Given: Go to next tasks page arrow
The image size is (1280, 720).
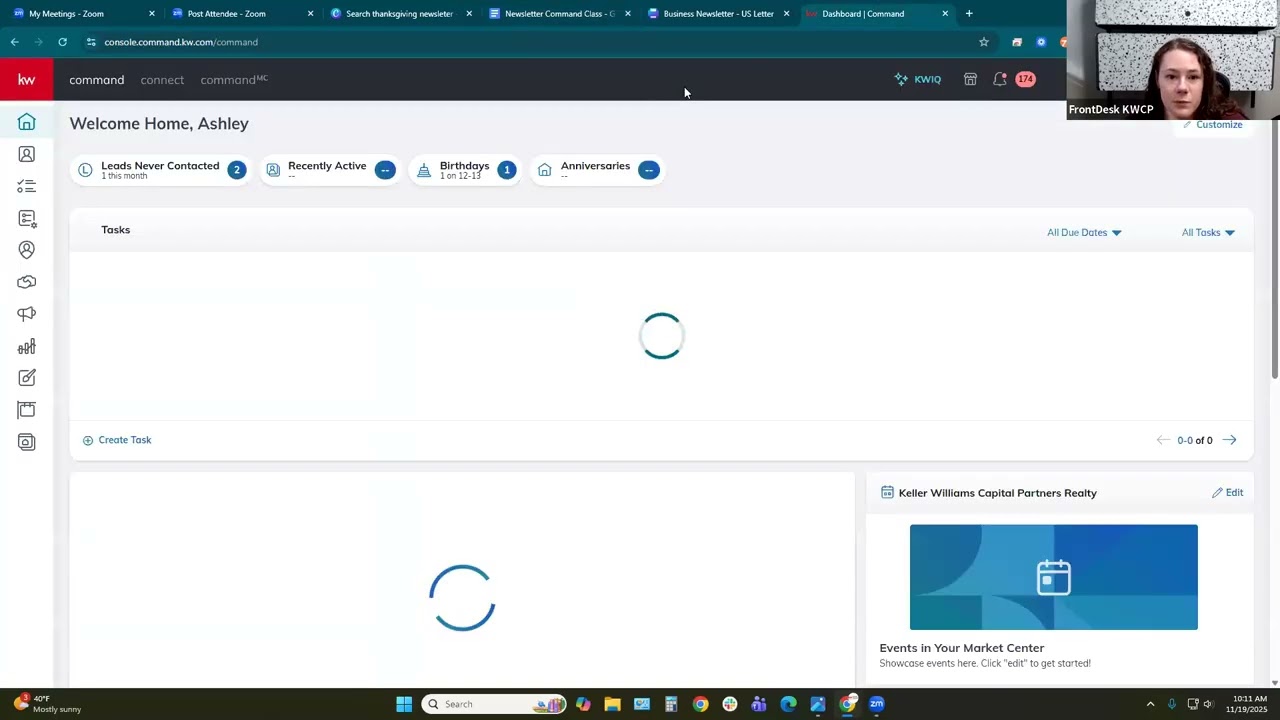Looking at the screenshot, I should tap(1229, 440).
